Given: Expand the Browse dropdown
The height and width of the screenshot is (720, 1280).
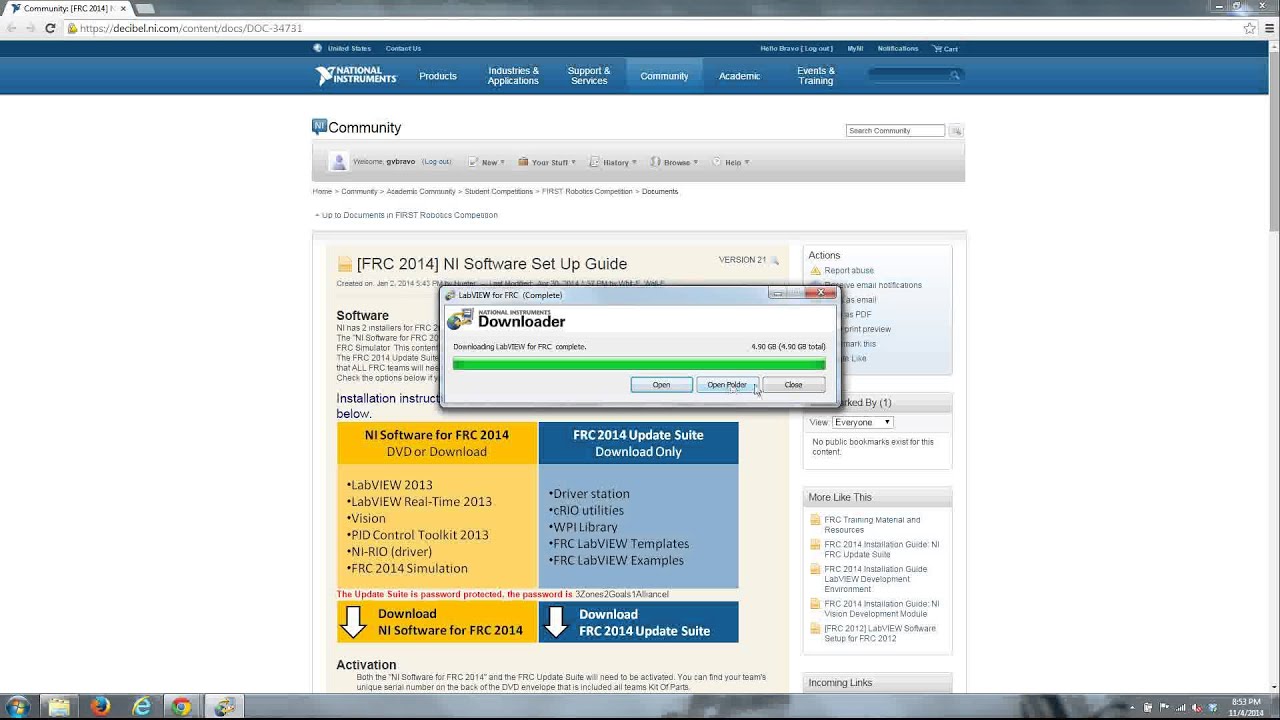Looking at the screenshot, I should coord(674,162).
